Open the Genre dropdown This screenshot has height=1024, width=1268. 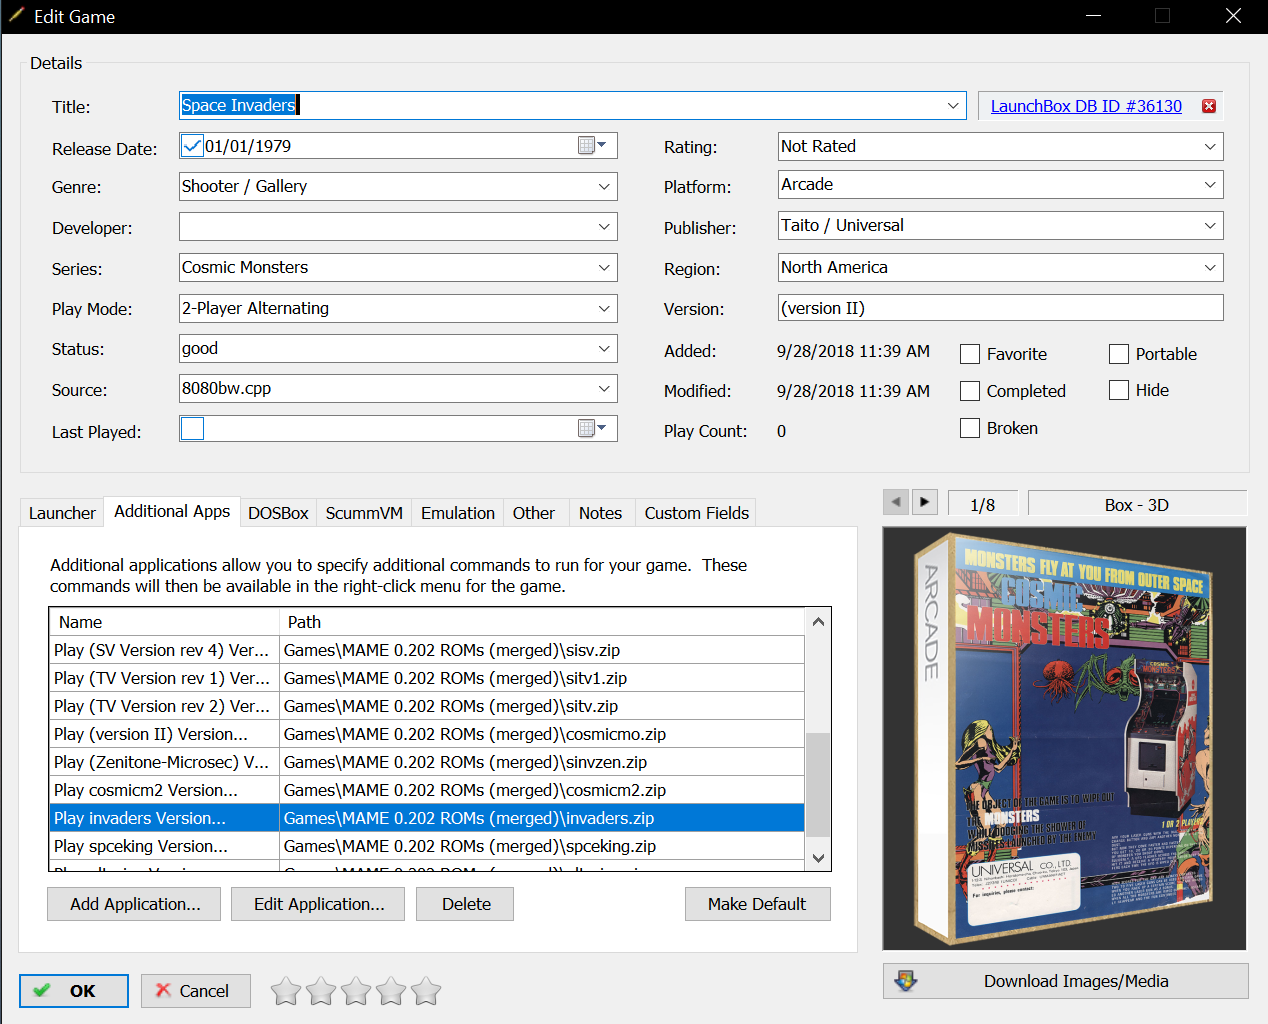point(604,186)
